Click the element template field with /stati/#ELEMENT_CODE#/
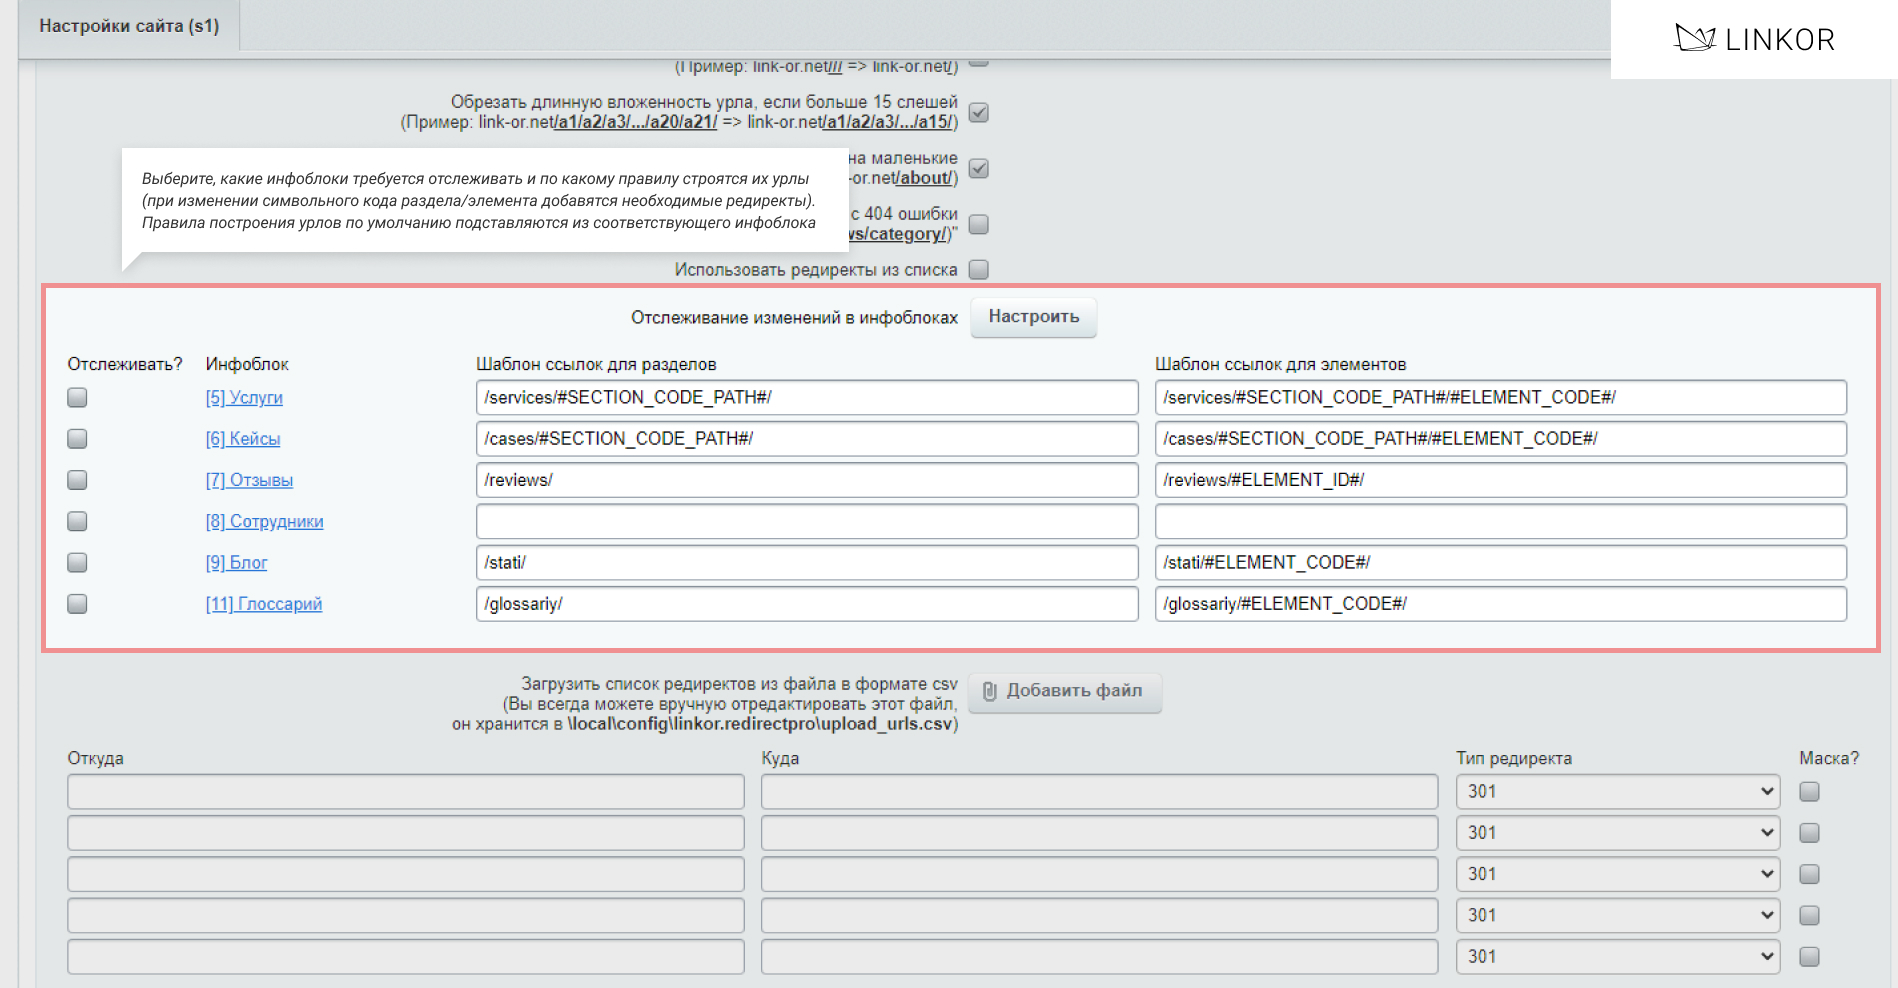Screen dimensions: 1898x988 (x=1500, y=563)
